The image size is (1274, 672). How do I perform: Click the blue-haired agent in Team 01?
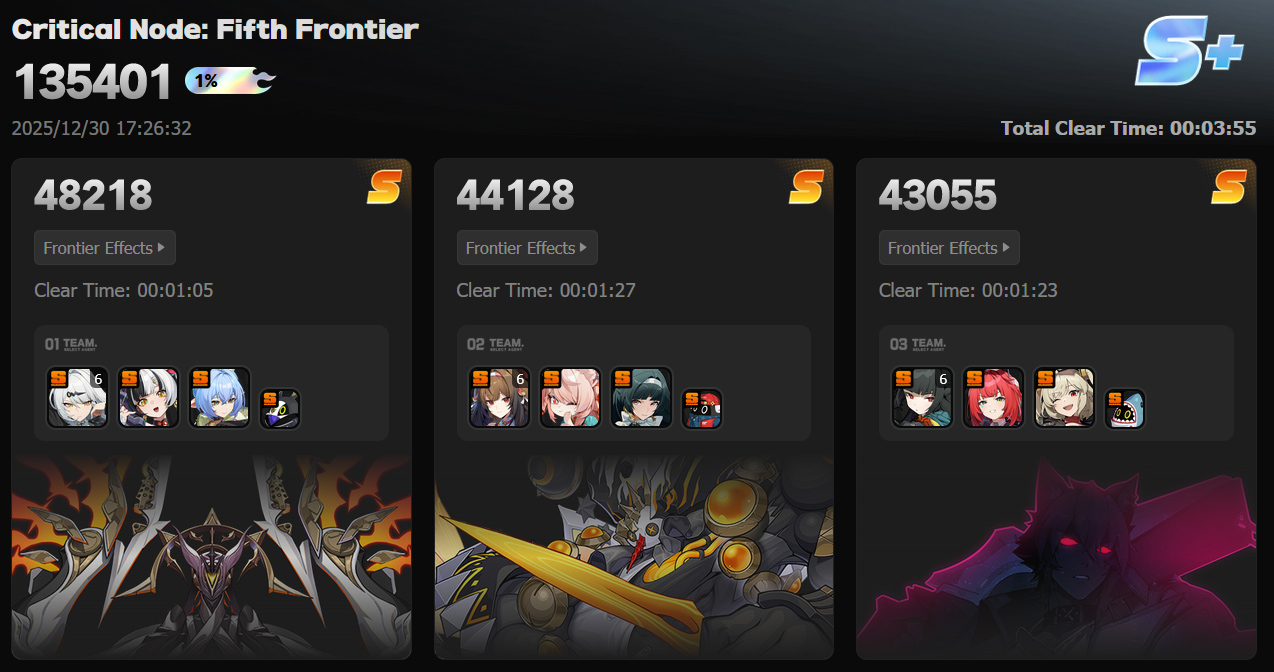point(219,397)
